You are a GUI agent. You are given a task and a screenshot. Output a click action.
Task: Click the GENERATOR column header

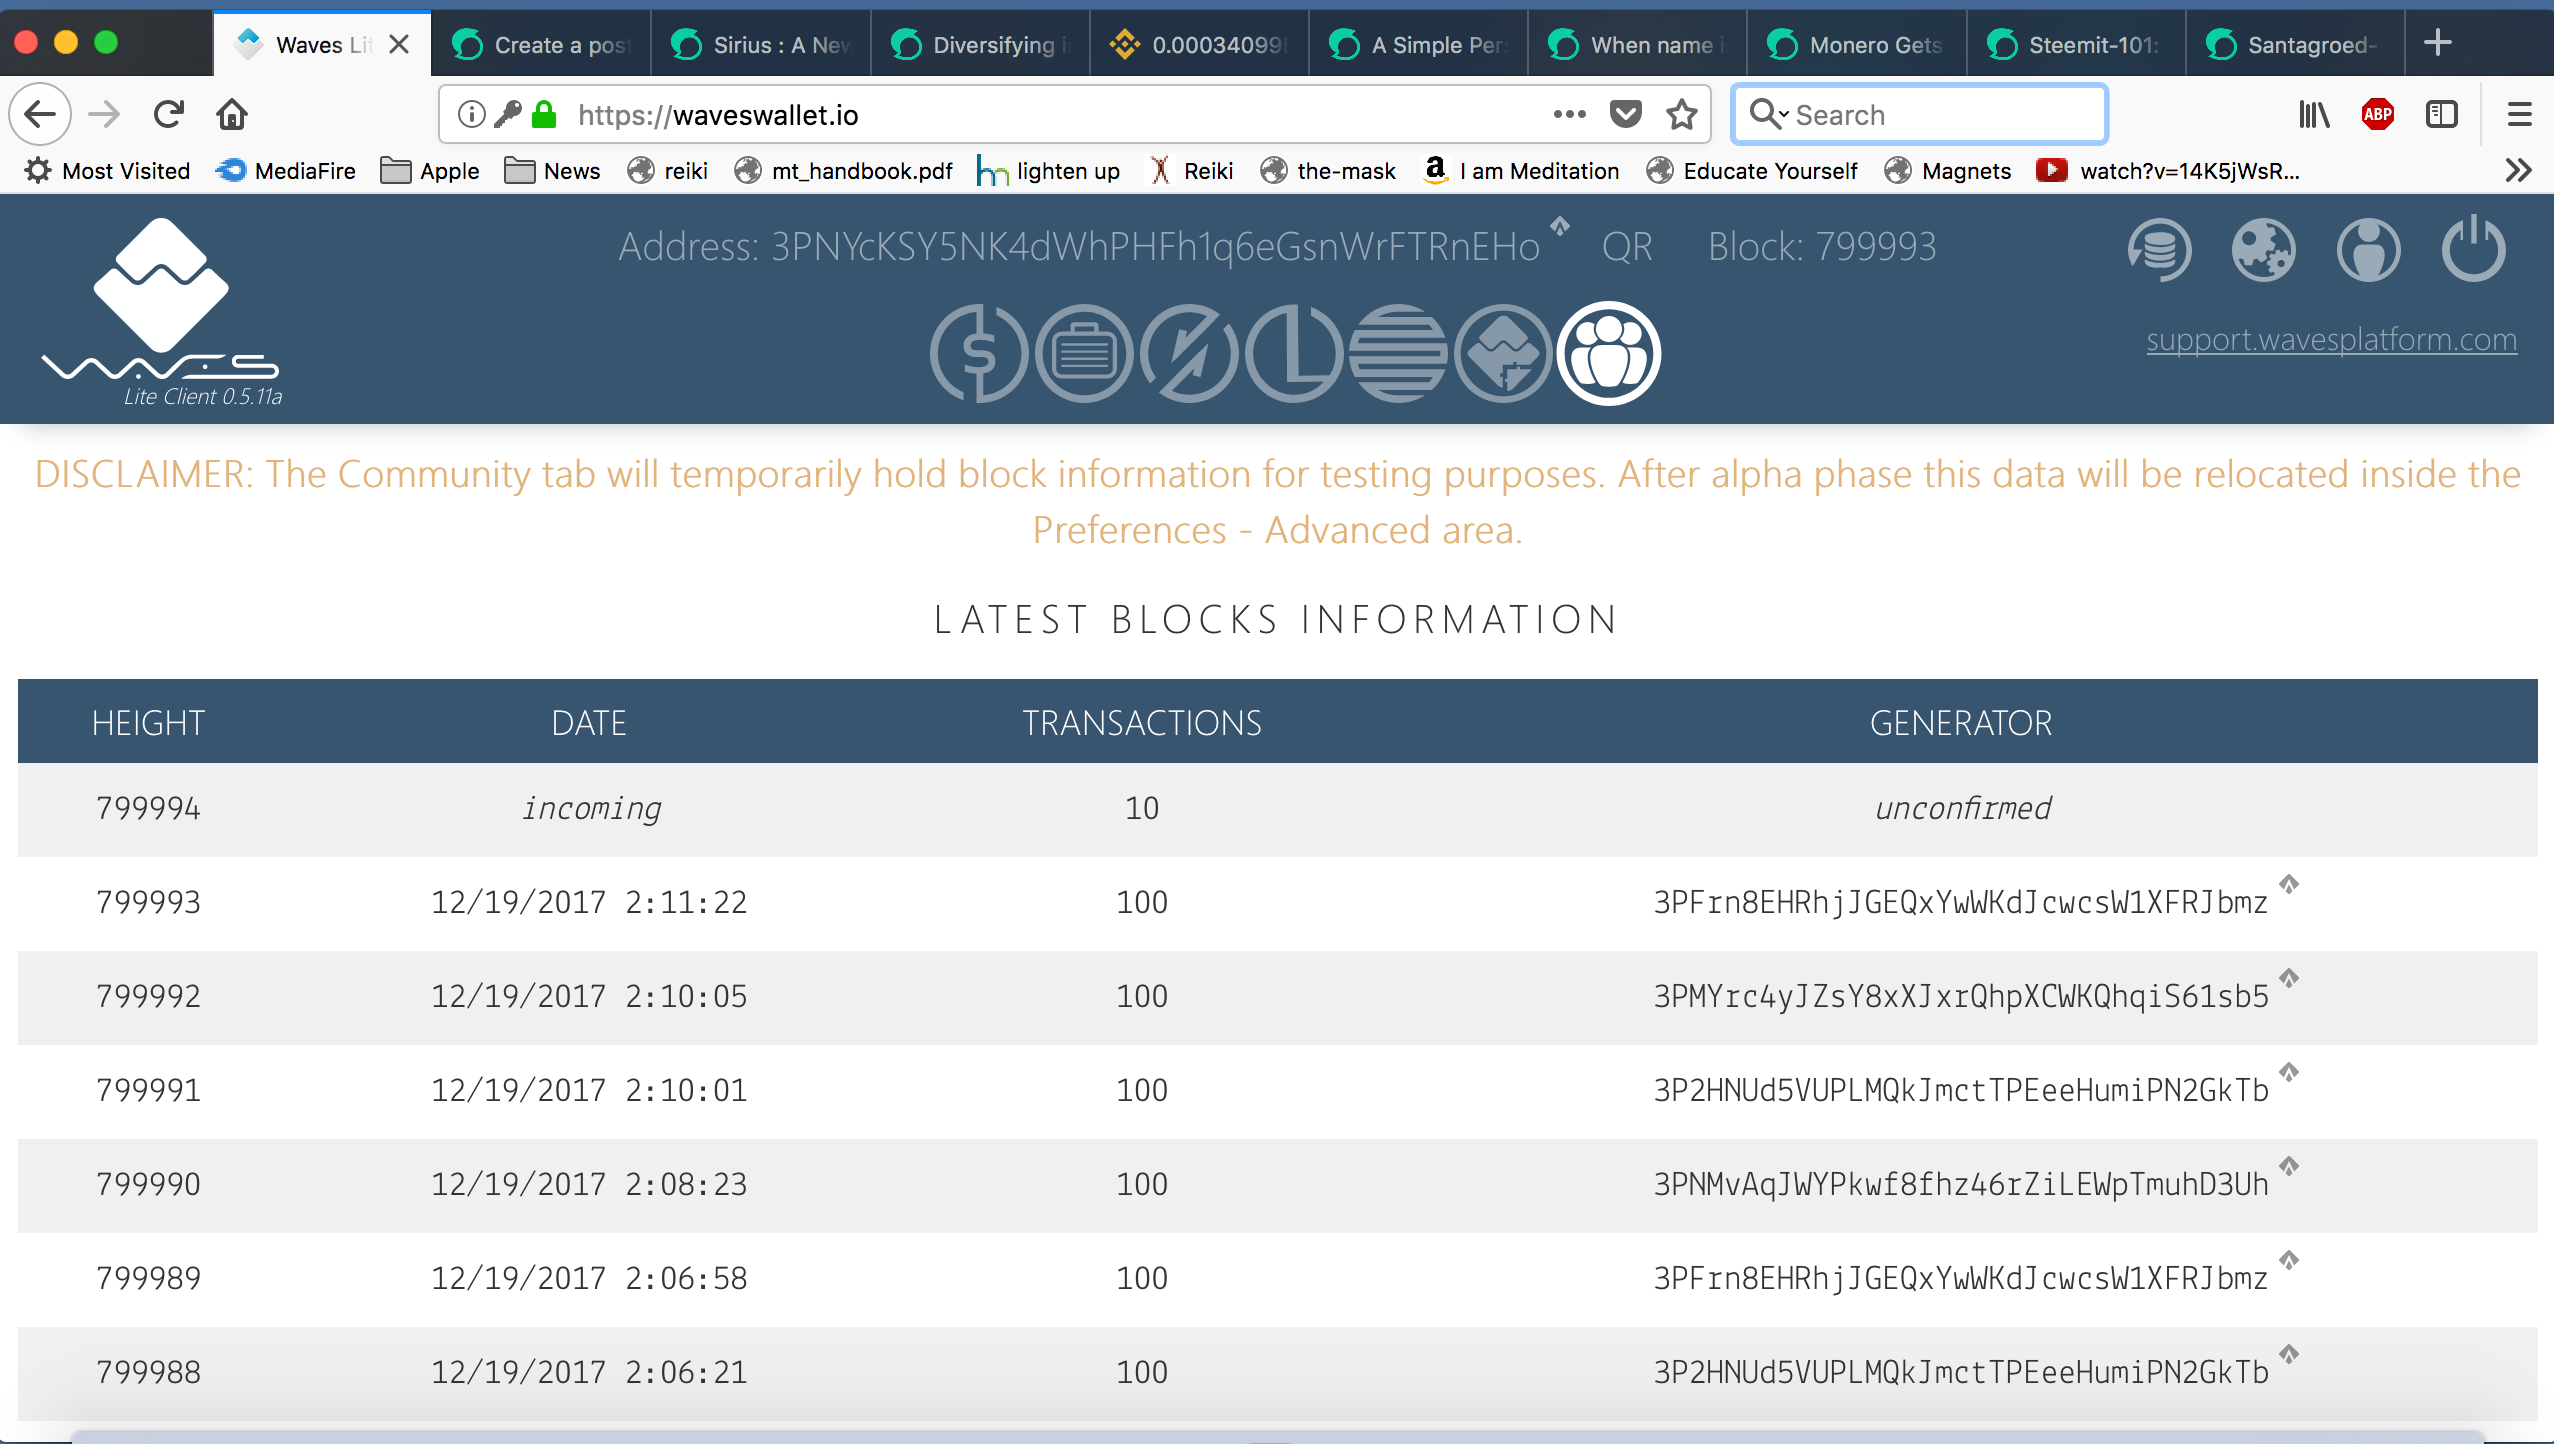[x=1961, y=722]
